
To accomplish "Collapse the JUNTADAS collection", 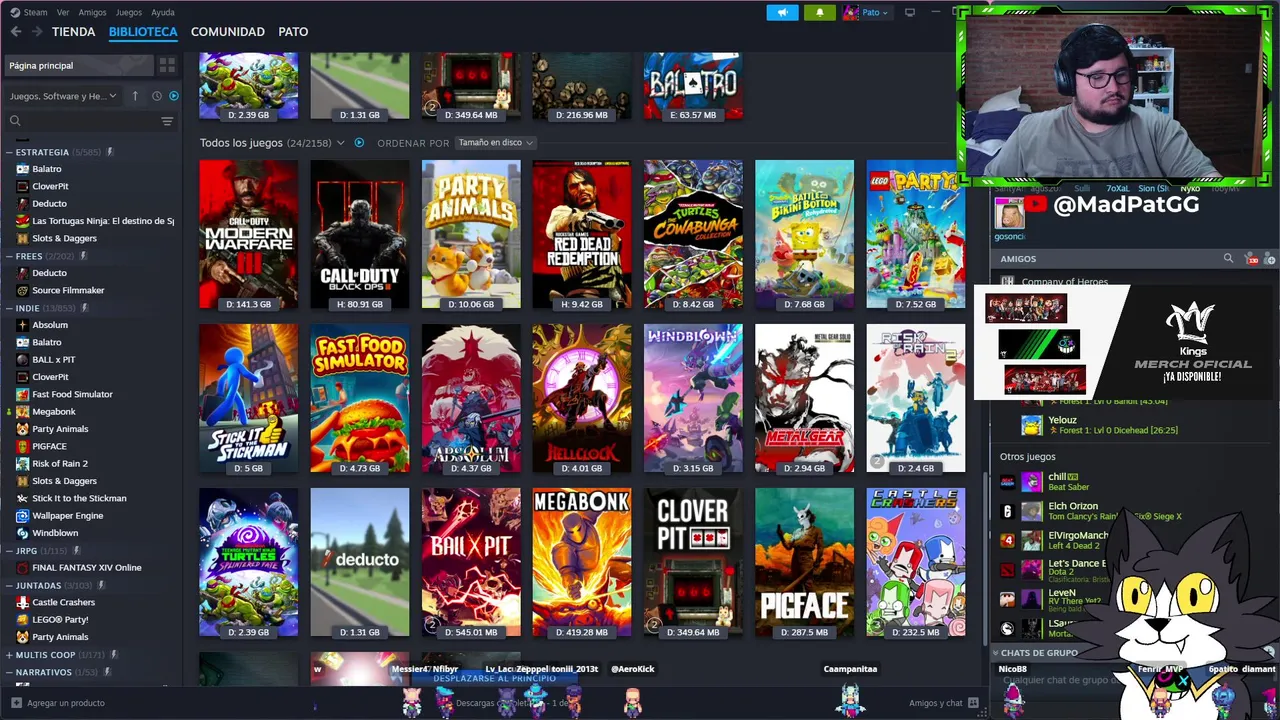I will pos(9,585).
